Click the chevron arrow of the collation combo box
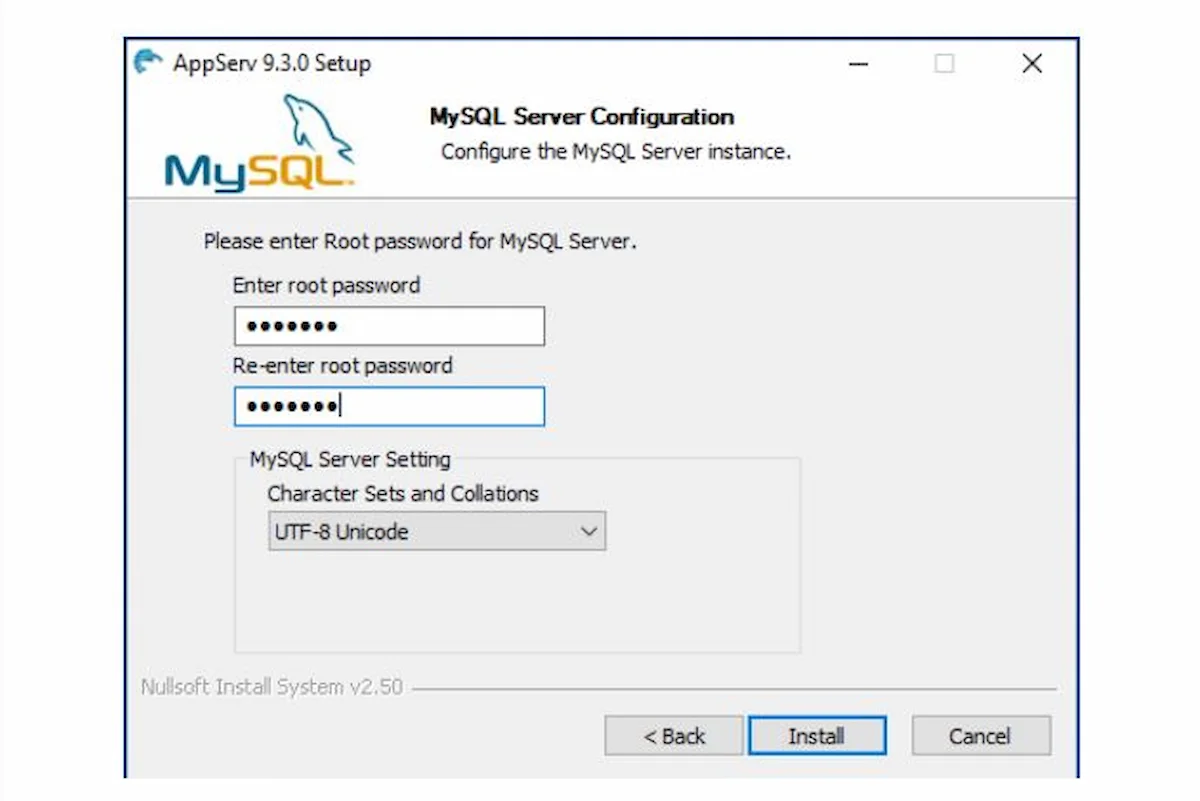Image resolution: width=1200 pixels, height=801 pixels. coord(589,532)
